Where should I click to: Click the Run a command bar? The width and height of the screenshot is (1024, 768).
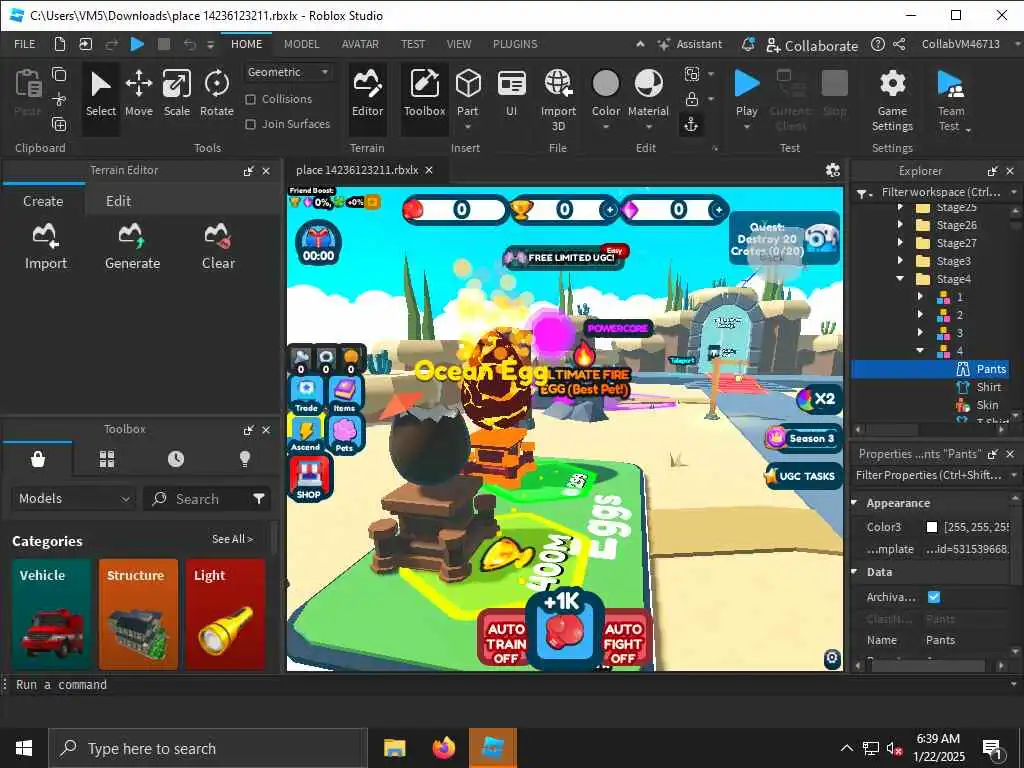coord(509,685)
